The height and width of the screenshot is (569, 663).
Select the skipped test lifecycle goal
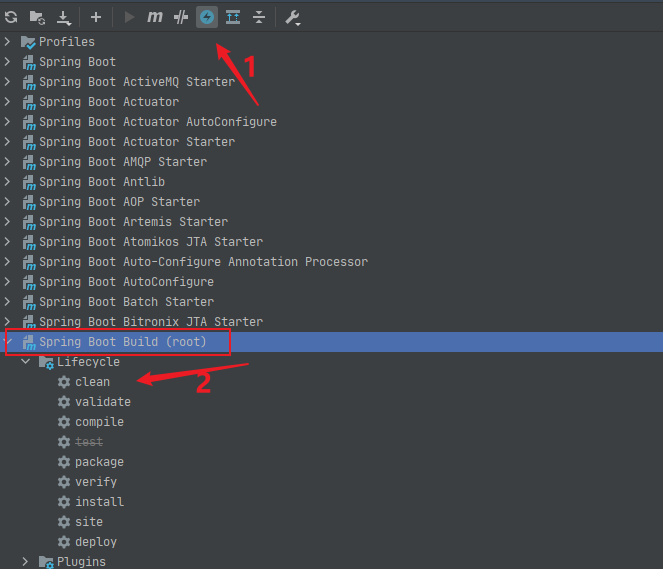89,442
